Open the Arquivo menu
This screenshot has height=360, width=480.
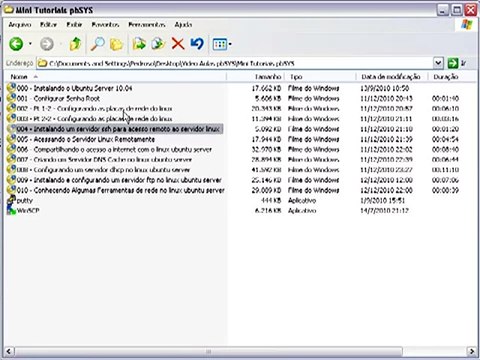[x=20, y=25]
